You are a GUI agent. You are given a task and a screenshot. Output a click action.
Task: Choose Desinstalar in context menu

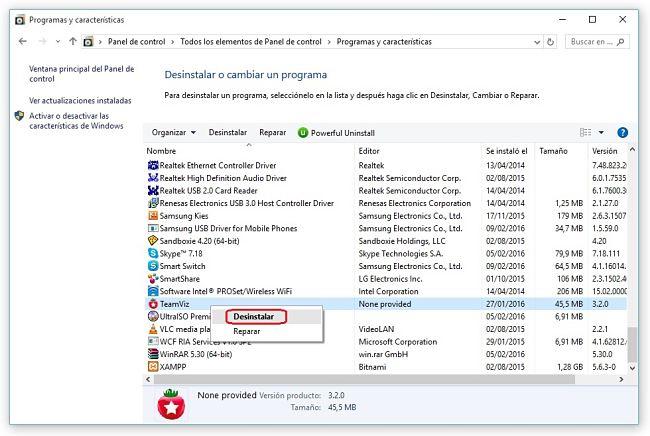tap(267, 317)
